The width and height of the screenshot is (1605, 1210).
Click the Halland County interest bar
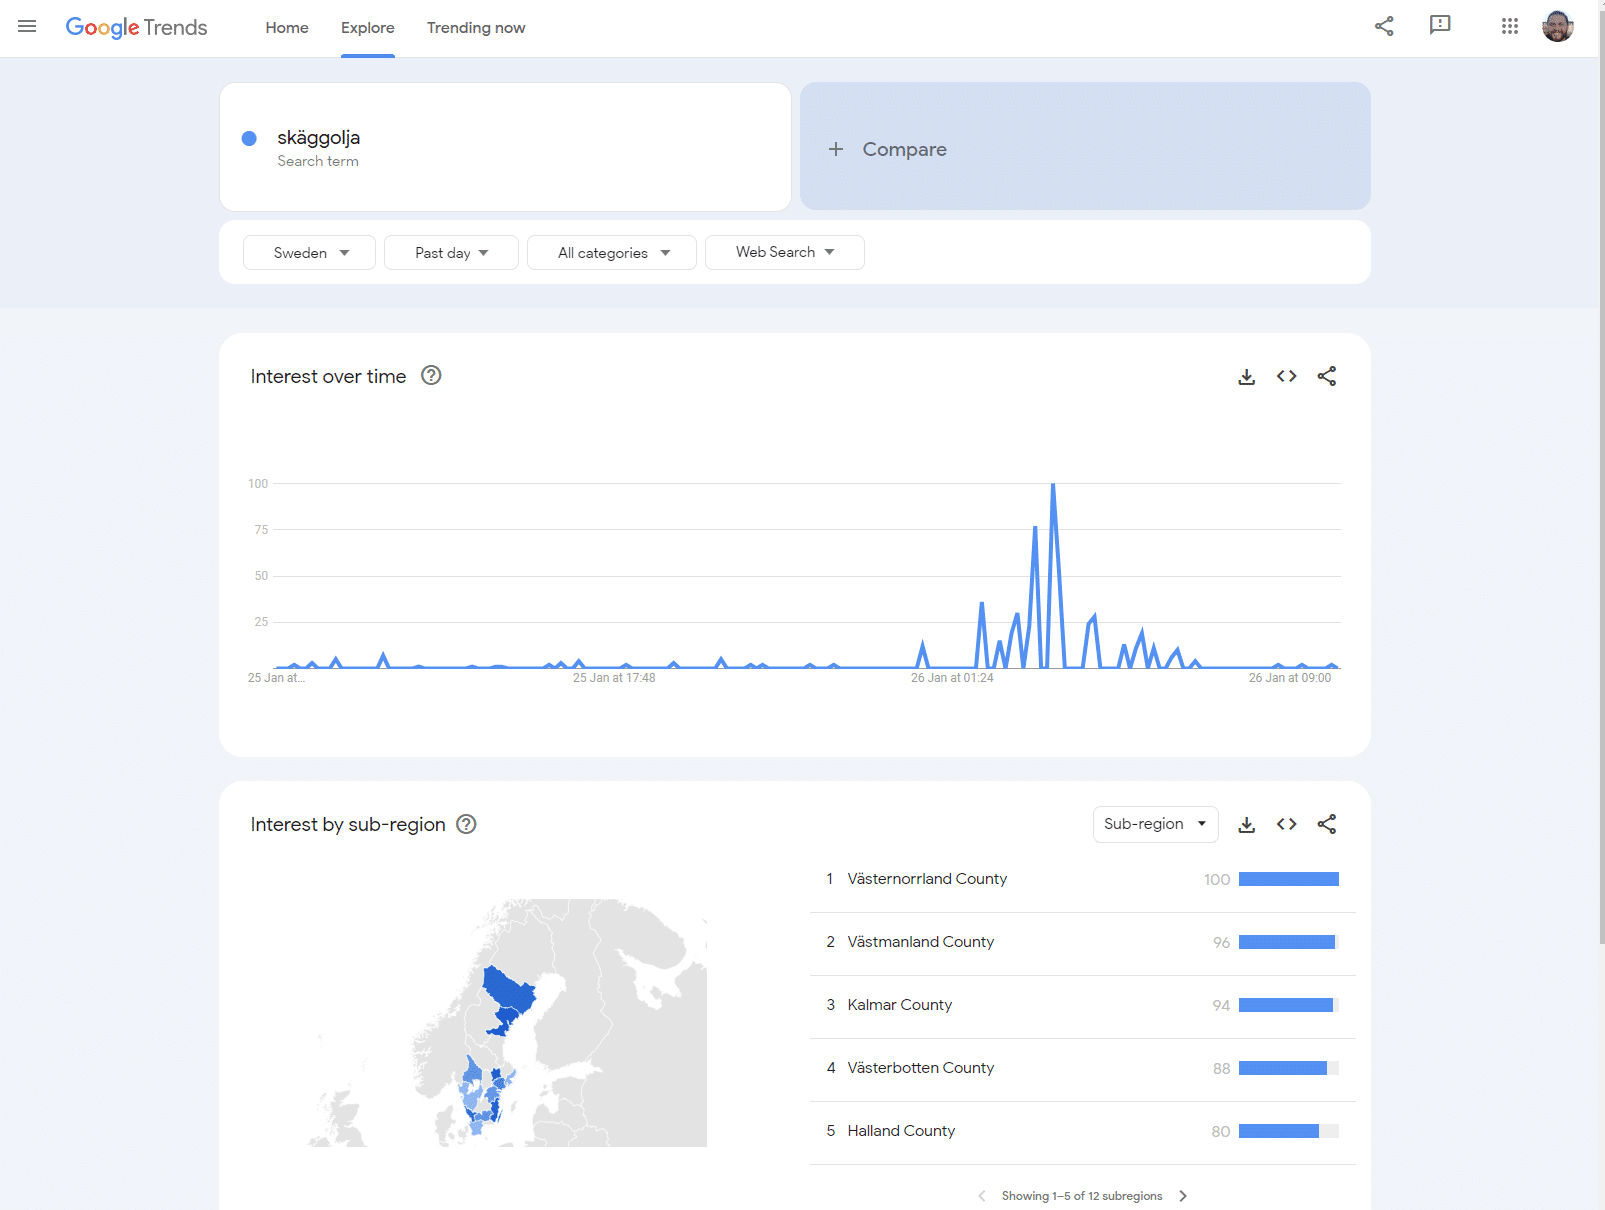point(1289,1131)
